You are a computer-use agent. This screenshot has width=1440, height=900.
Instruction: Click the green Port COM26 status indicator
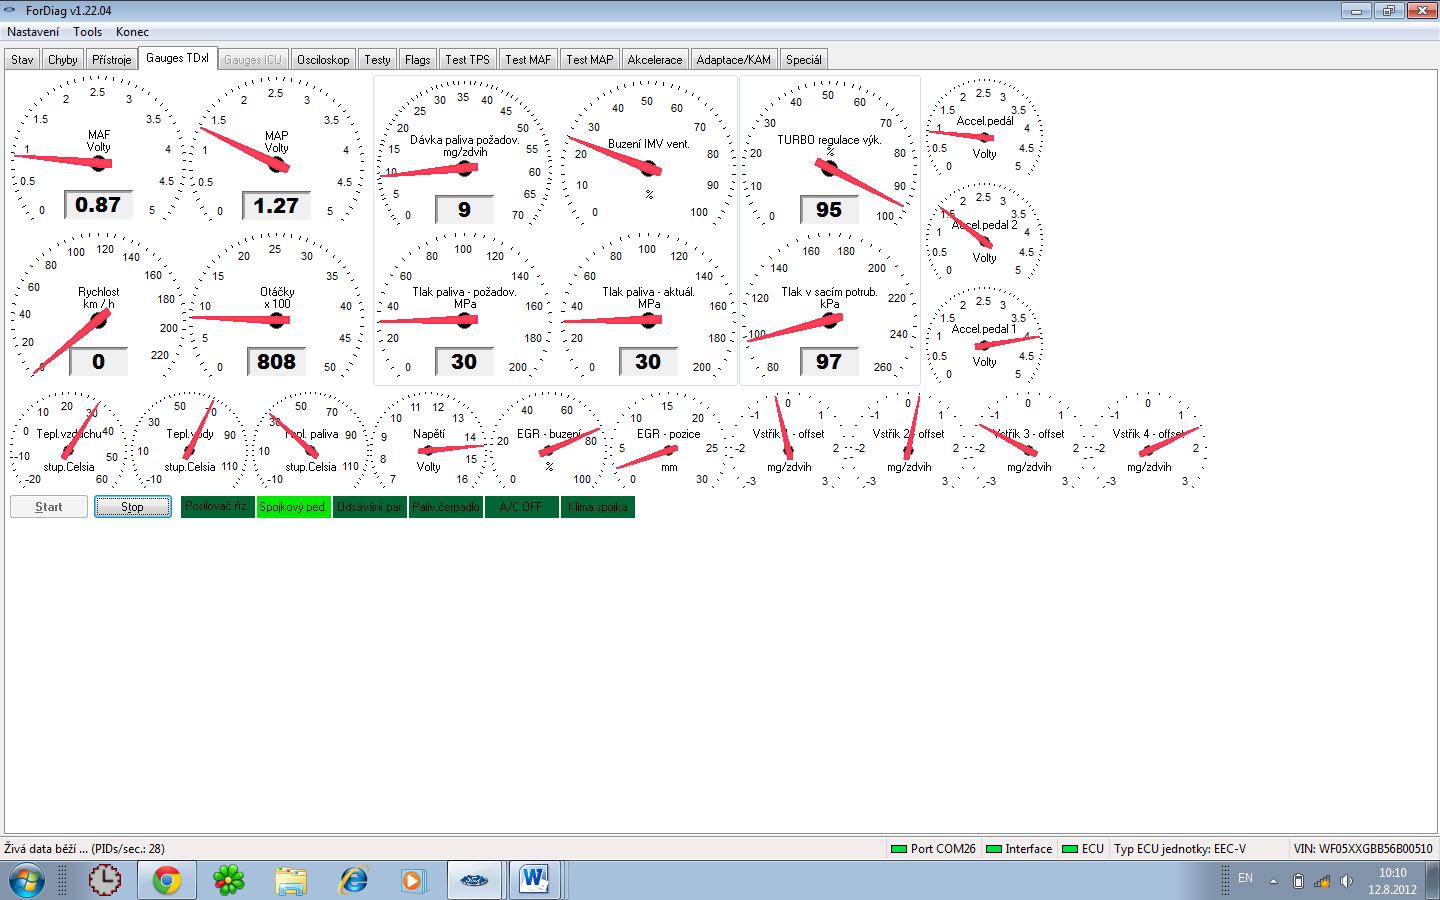(898, 849)
